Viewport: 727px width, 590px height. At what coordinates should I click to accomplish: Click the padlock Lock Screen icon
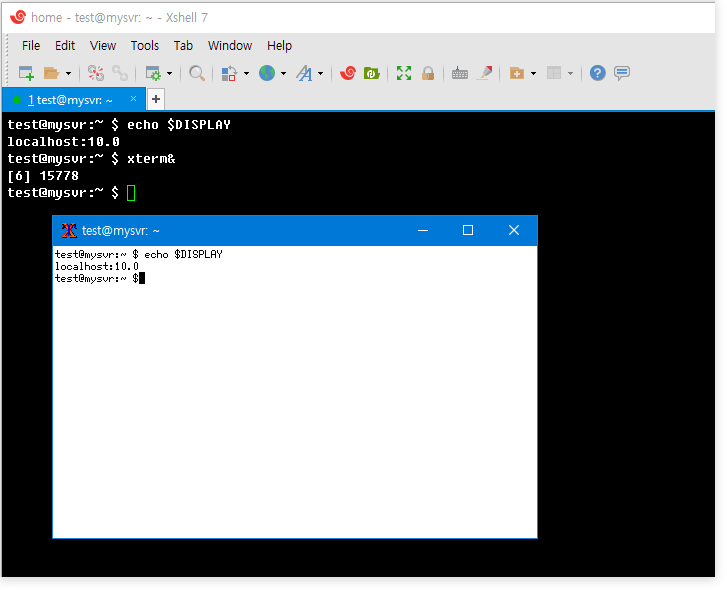tap(428, 73)
